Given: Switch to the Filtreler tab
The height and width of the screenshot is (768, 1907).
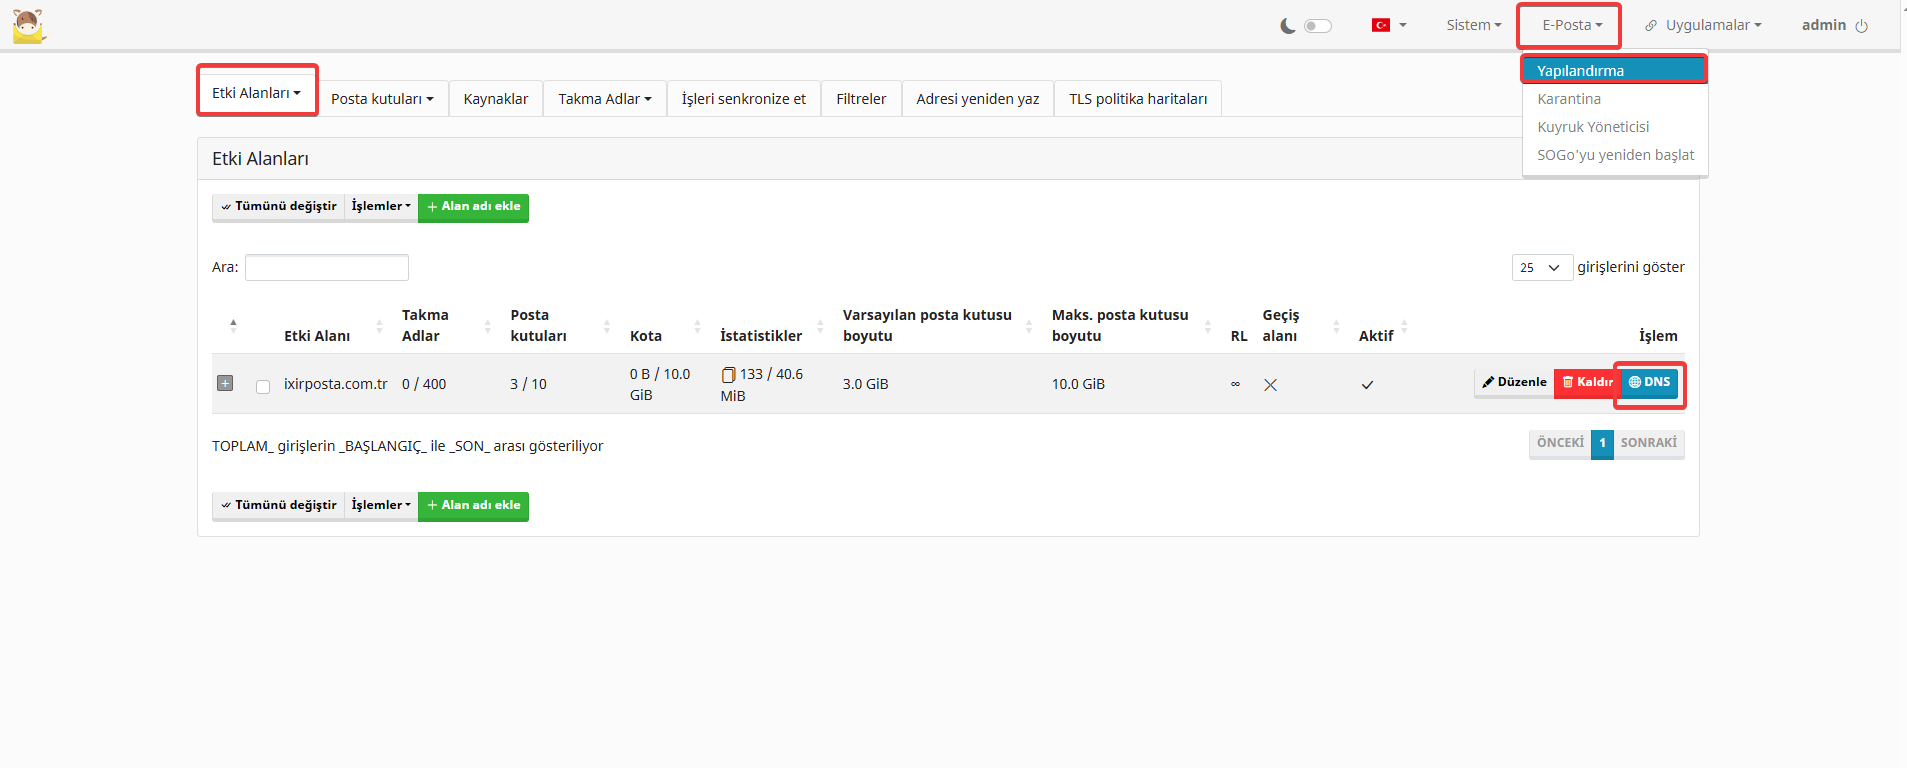Looking at the screenshot, I should [861, 99].
